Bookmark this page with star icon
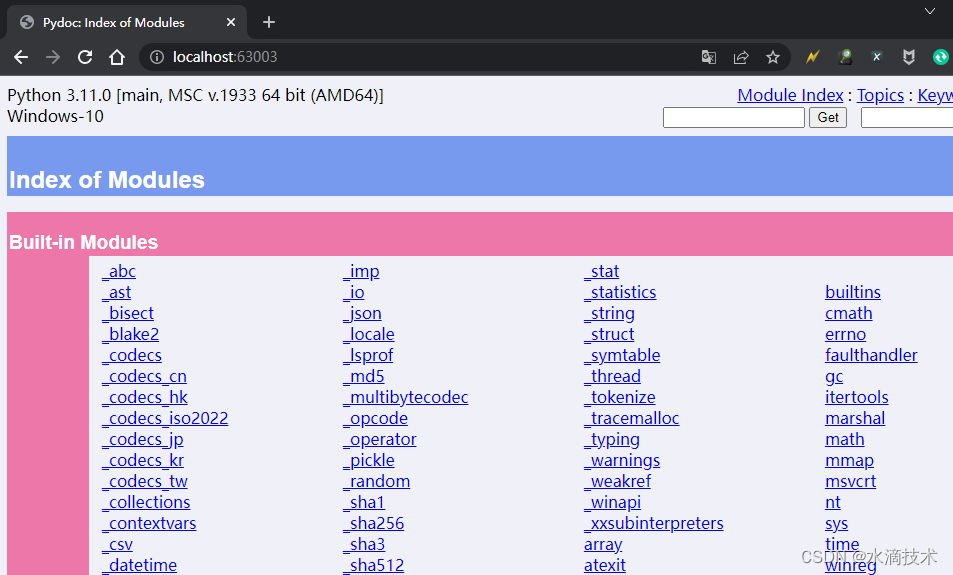The height and width of the screenshot is (575, 953). pos(772,57)
